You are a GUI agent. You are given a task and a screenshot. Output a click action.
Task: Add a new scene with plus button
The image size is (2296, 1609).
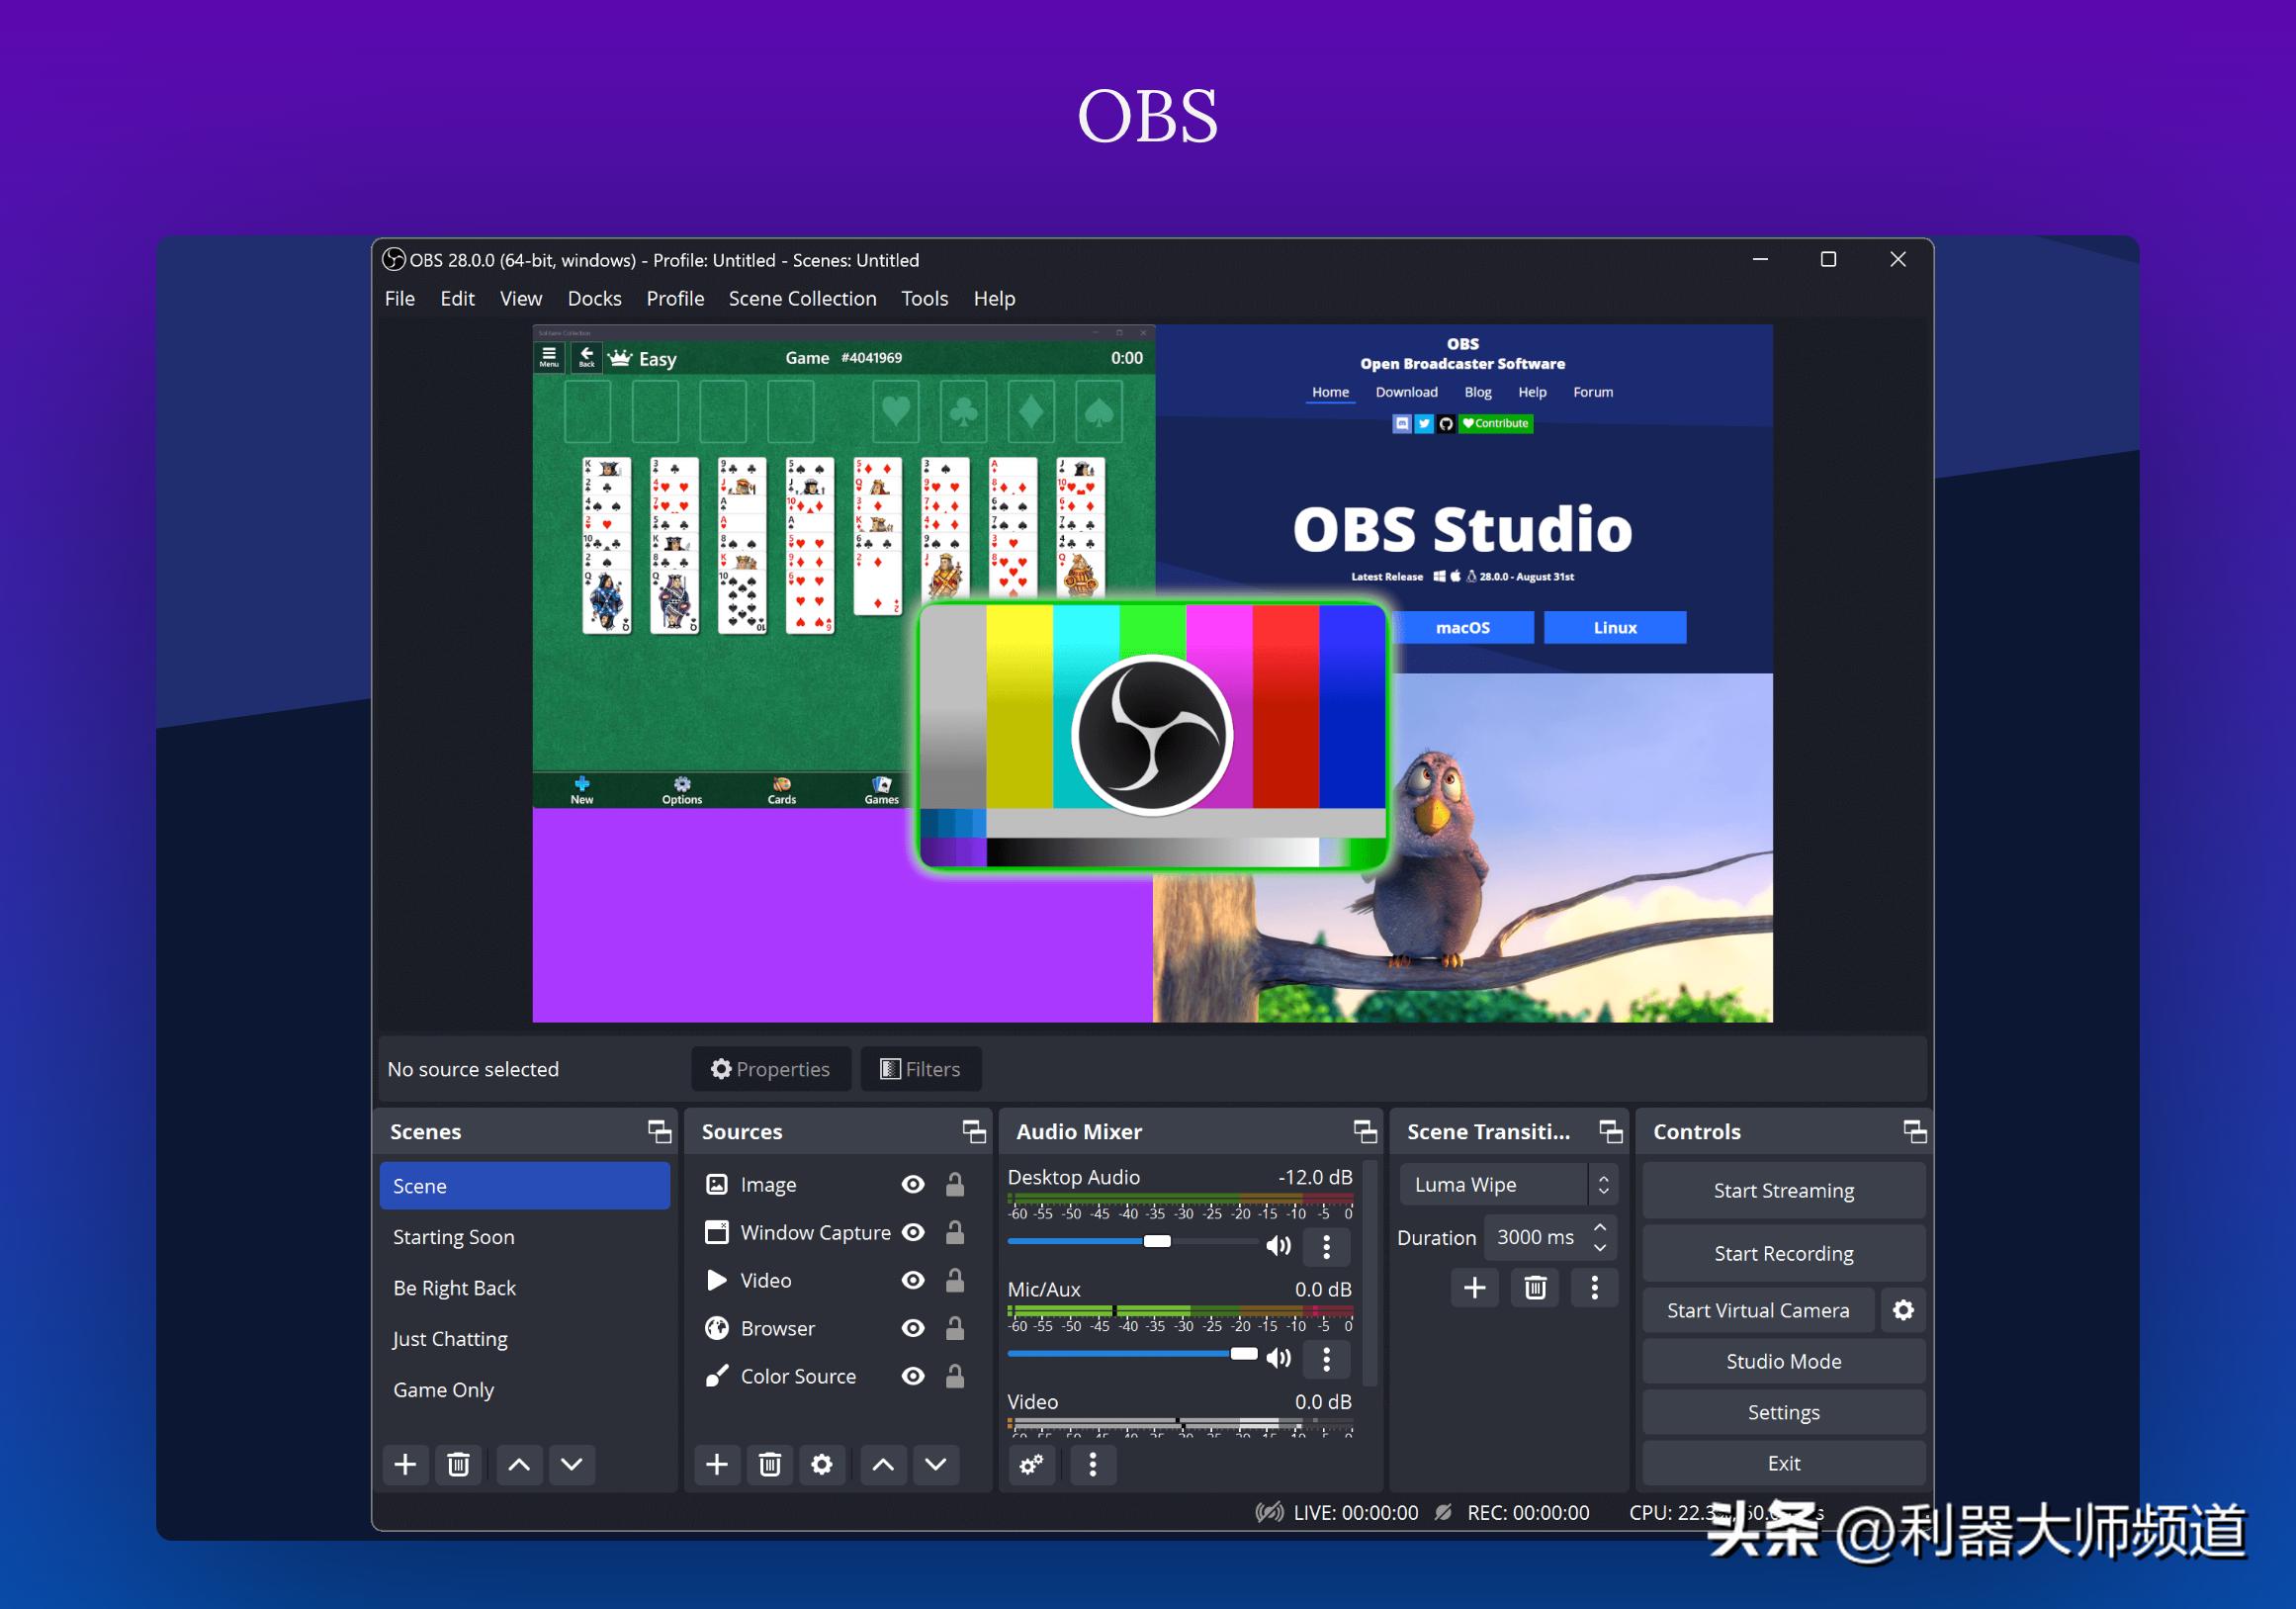click(405, 1465)
